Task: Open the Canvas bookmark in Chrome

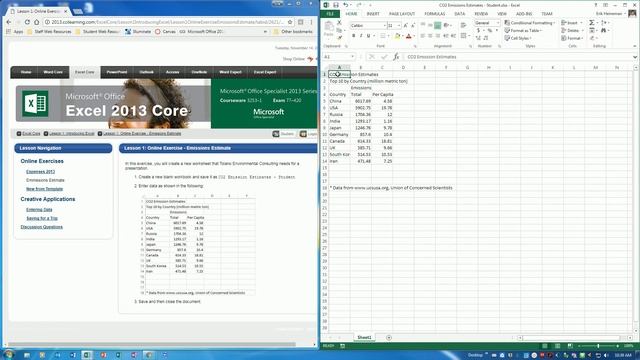Action: coord(166,32)
